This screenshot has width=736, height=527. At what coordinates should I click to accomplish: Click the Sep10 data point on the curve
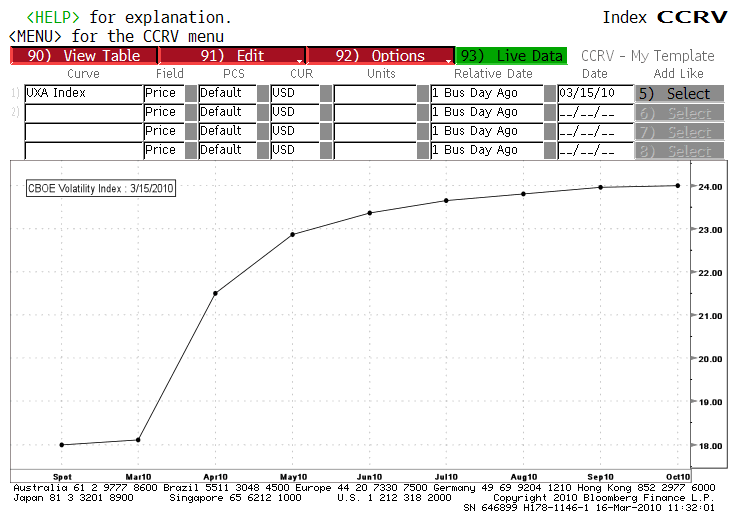coord(601,187)
